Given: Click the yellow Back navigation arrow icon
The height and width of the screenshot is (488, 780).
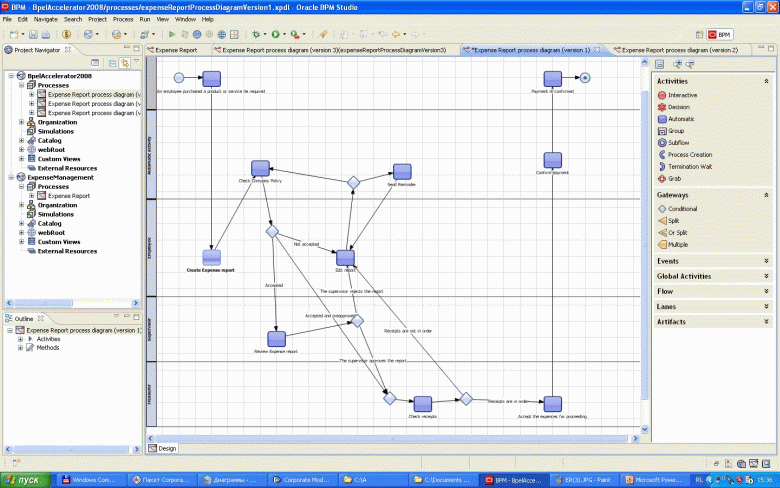Looking at the screenshot, I should click(396, 34).
